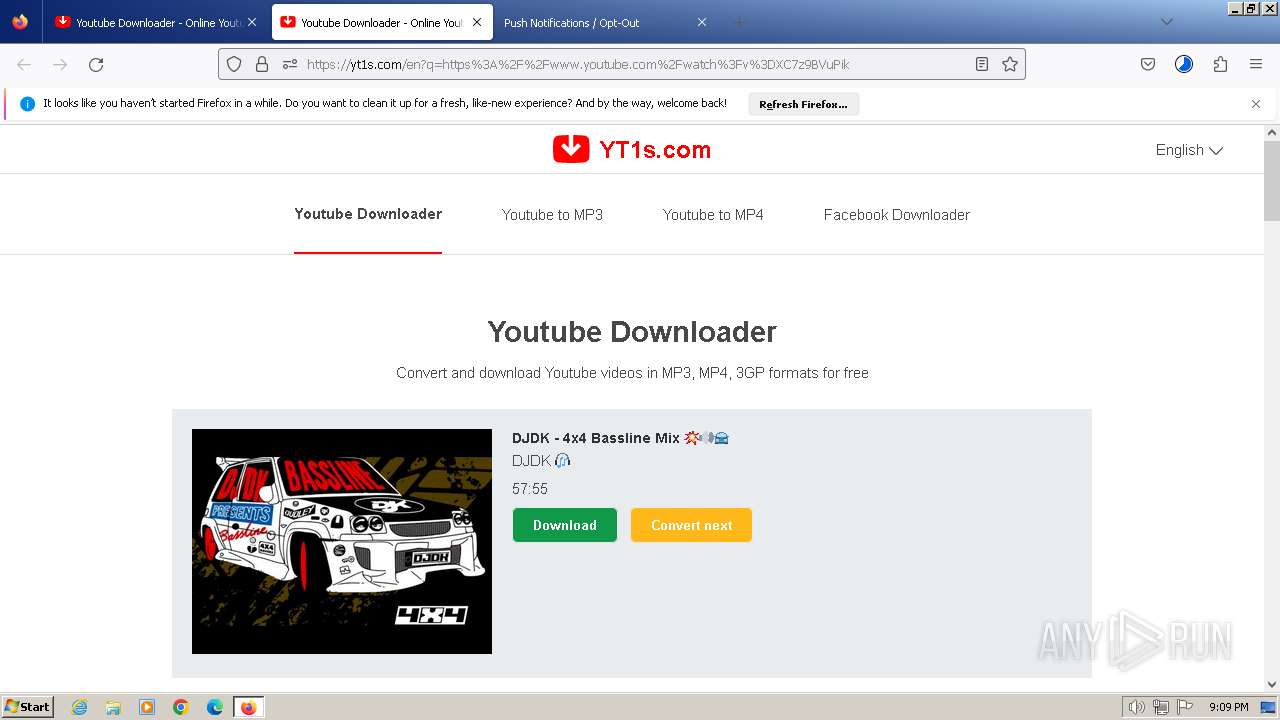Close the first Youtube Downloader tab
The height and width of the screenshot is (720, 1280).
[252, 22]
